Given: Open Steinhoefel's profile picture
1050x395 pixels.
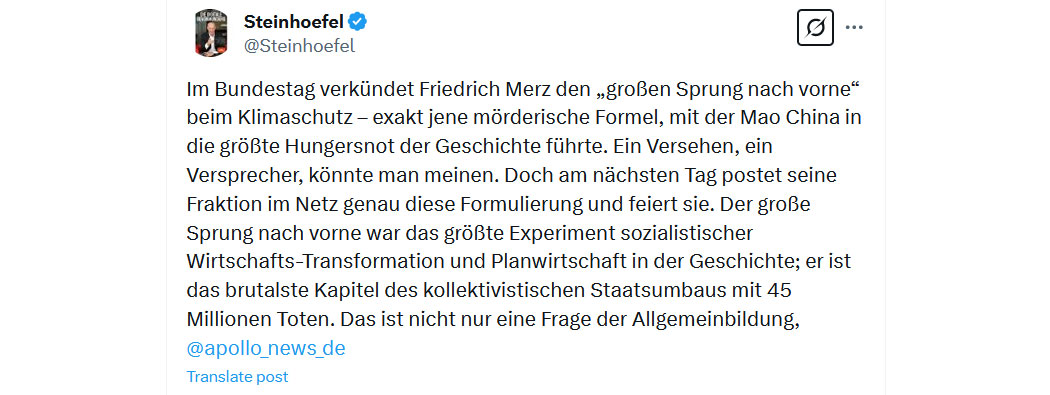Looking at the screenshot, I should click(x=211, y=33).
